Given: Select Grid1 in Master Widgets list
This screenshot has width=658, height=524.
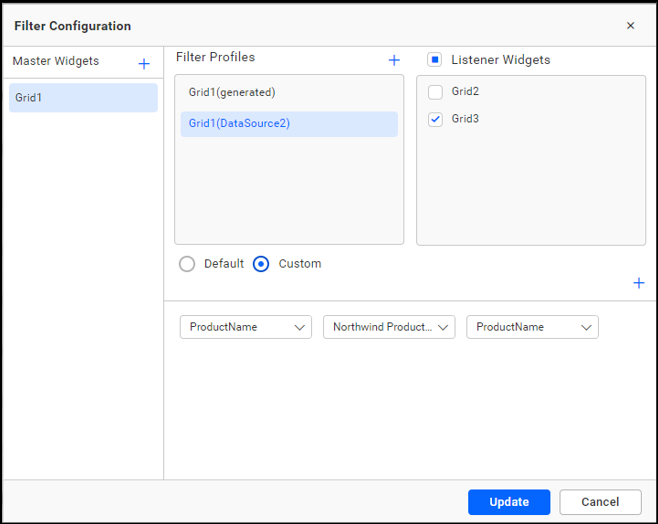Looking at the screenshot, I should click(83, 97).
